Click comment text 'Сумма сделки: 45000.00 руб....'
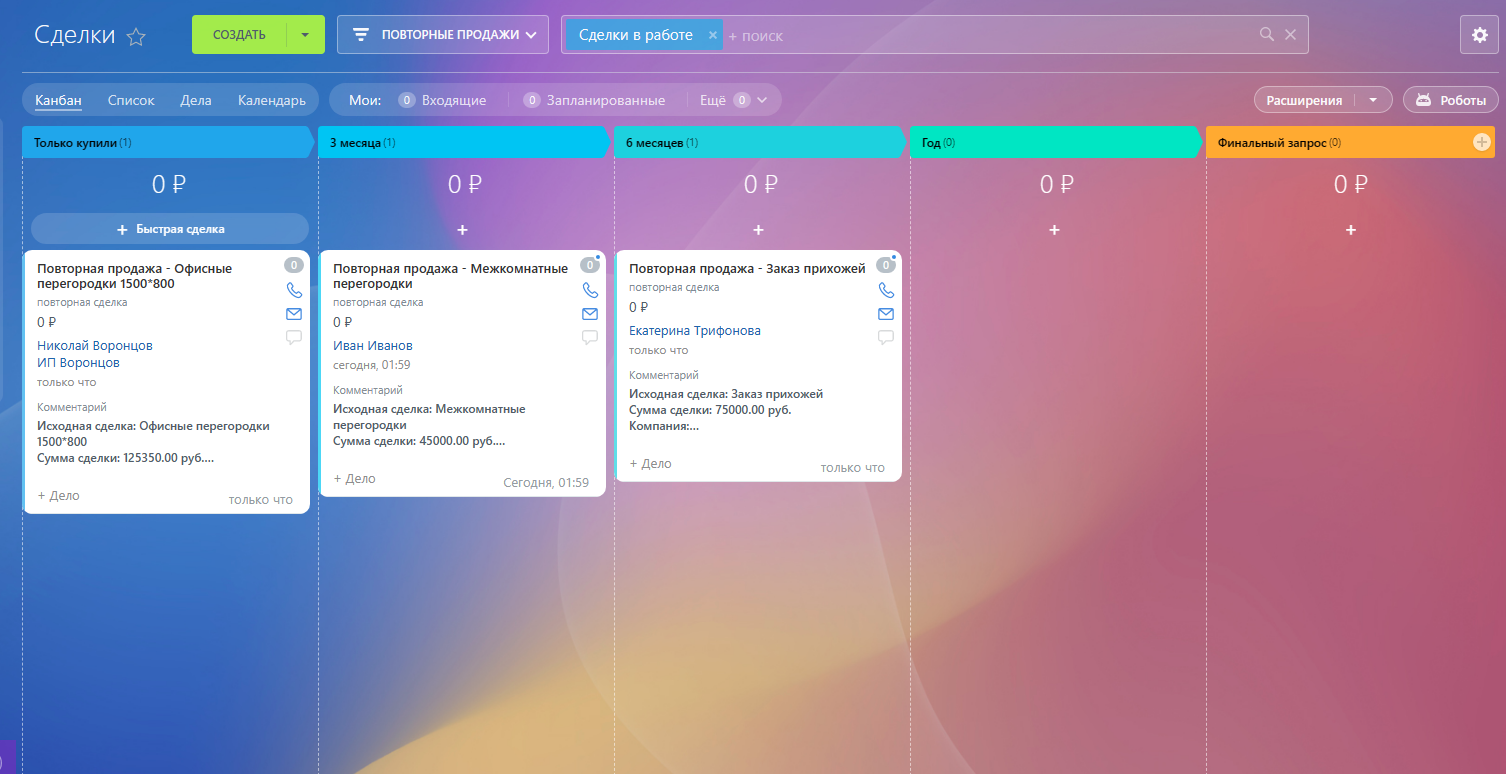 coord(419,441)
